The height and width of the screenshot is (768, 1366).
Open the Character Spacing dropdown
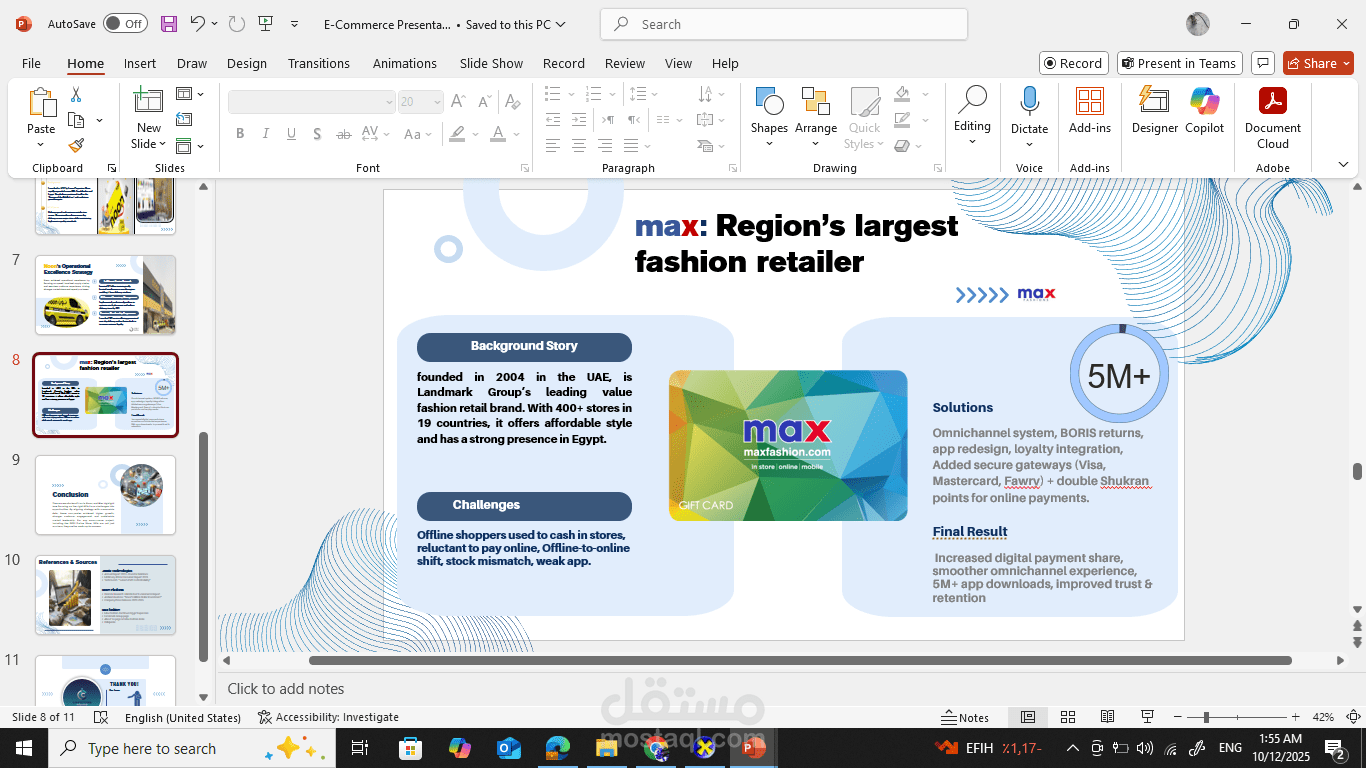point(376,134)
